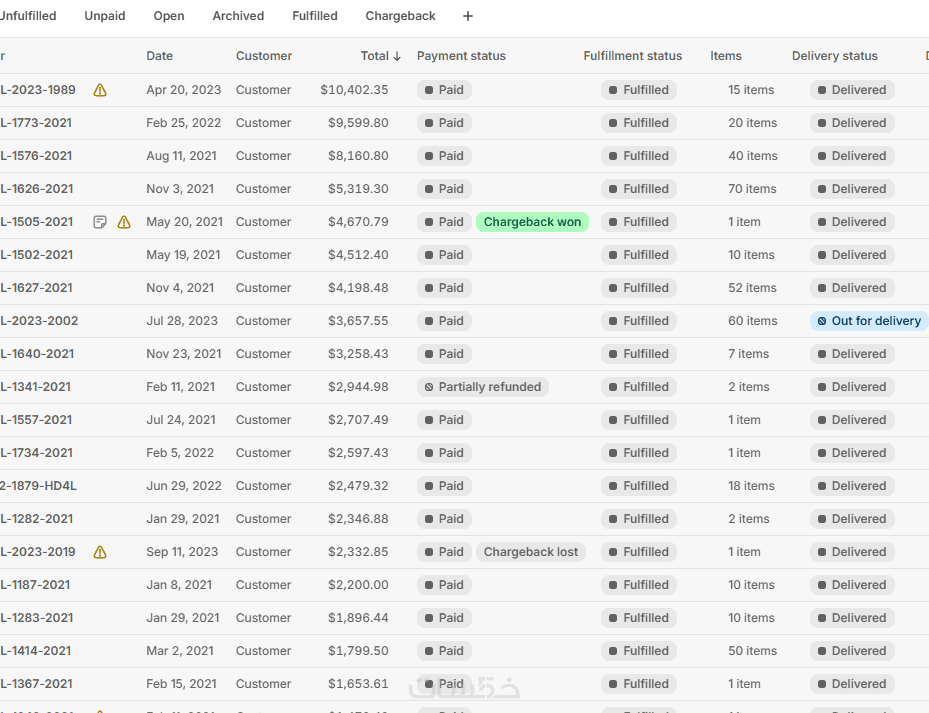Click the Chargeback lost badge
This screenshot has height=713, width=929.
pos(531,552)
